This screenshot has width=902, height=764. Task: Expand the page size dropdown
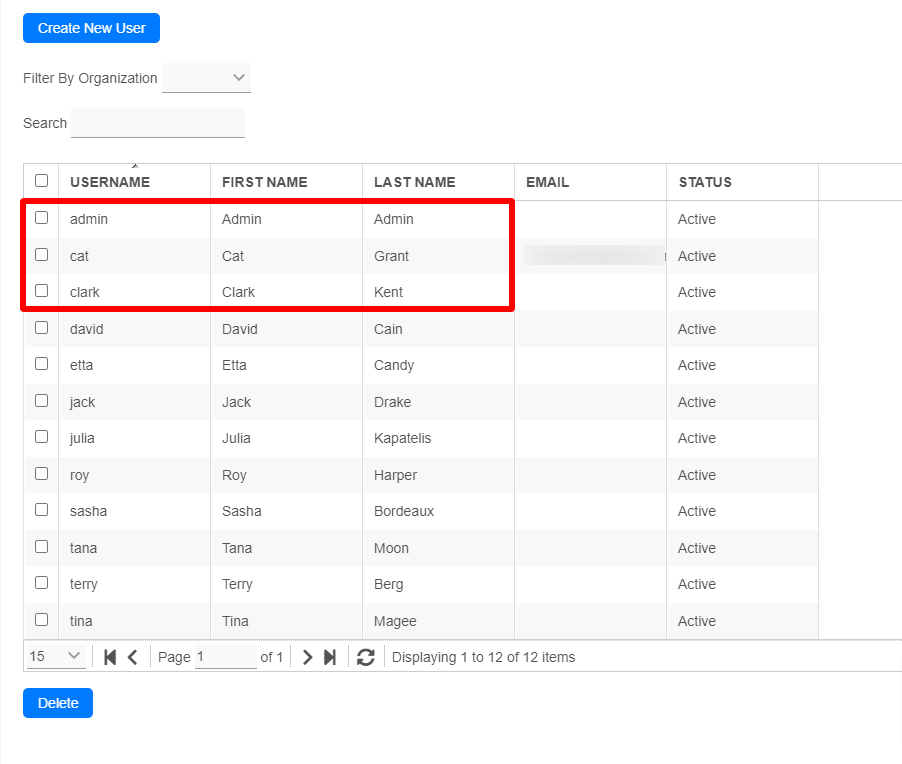tap(56, 657)
